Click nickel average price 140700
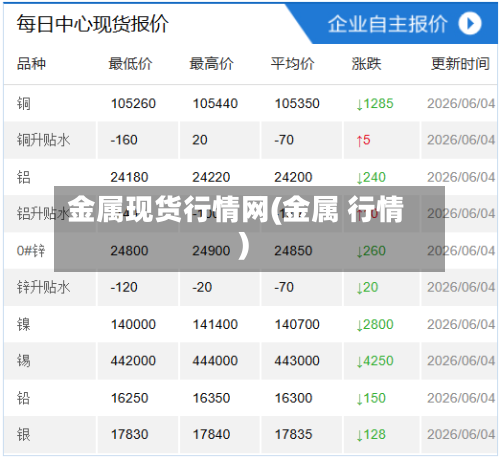This screenshot has height=459, width=500. pyautogui.click(x=297, y=324)
